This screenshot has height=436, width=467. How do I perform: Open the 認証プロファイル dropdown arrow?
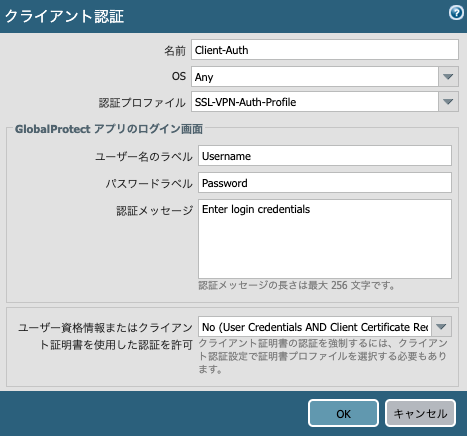448,102
